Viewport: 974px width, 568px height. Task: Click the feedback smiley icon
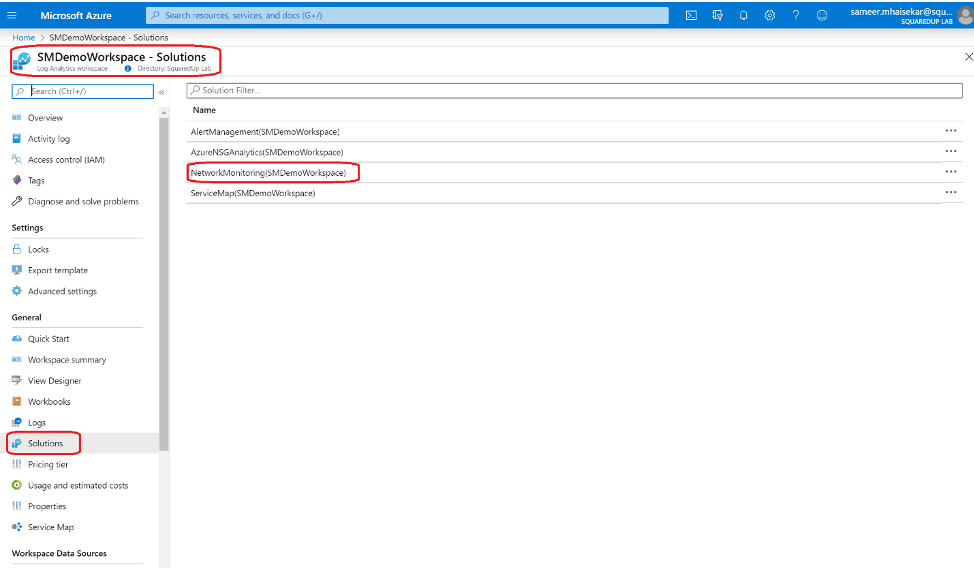(x=822, y=15)
